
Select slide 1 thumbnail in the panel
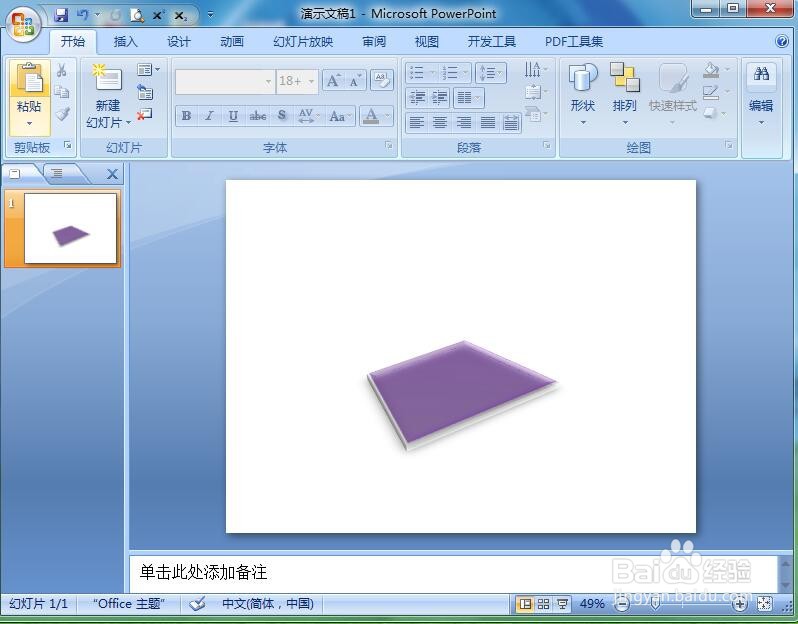pyautogui.click(x=70, y=228)
